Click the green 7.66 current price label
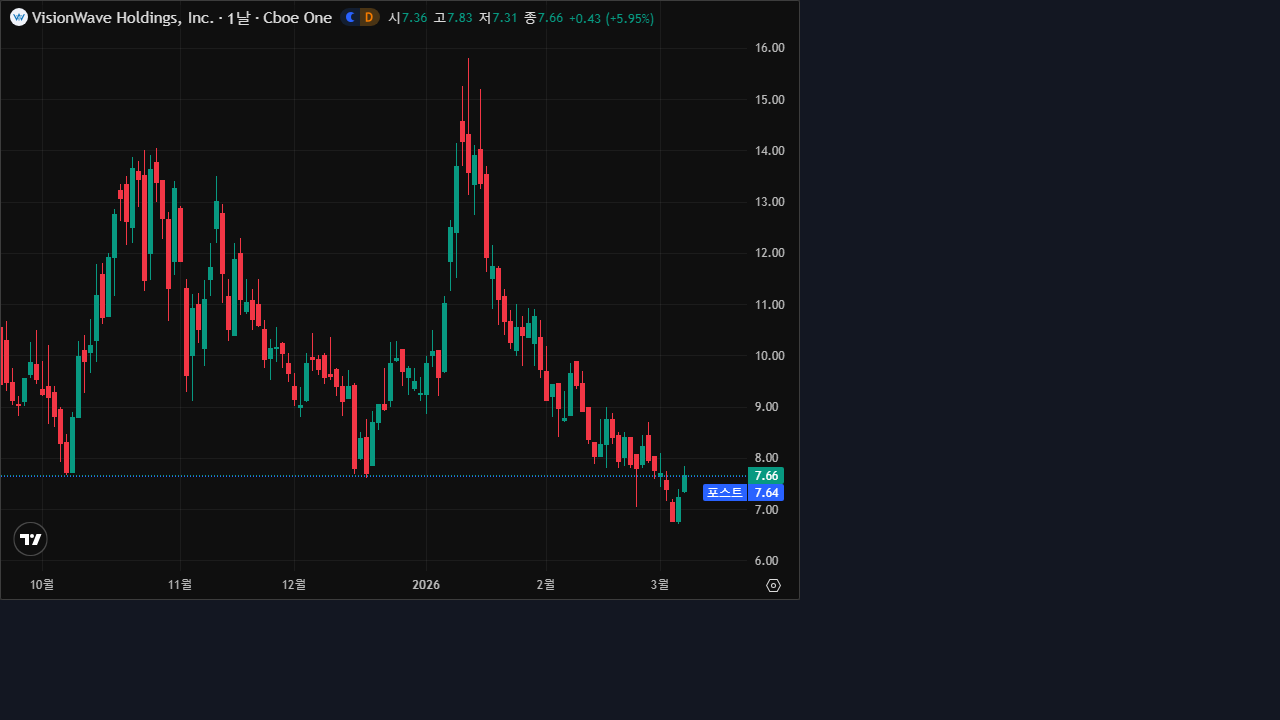The image size is (1280, 720). (766, 475)
